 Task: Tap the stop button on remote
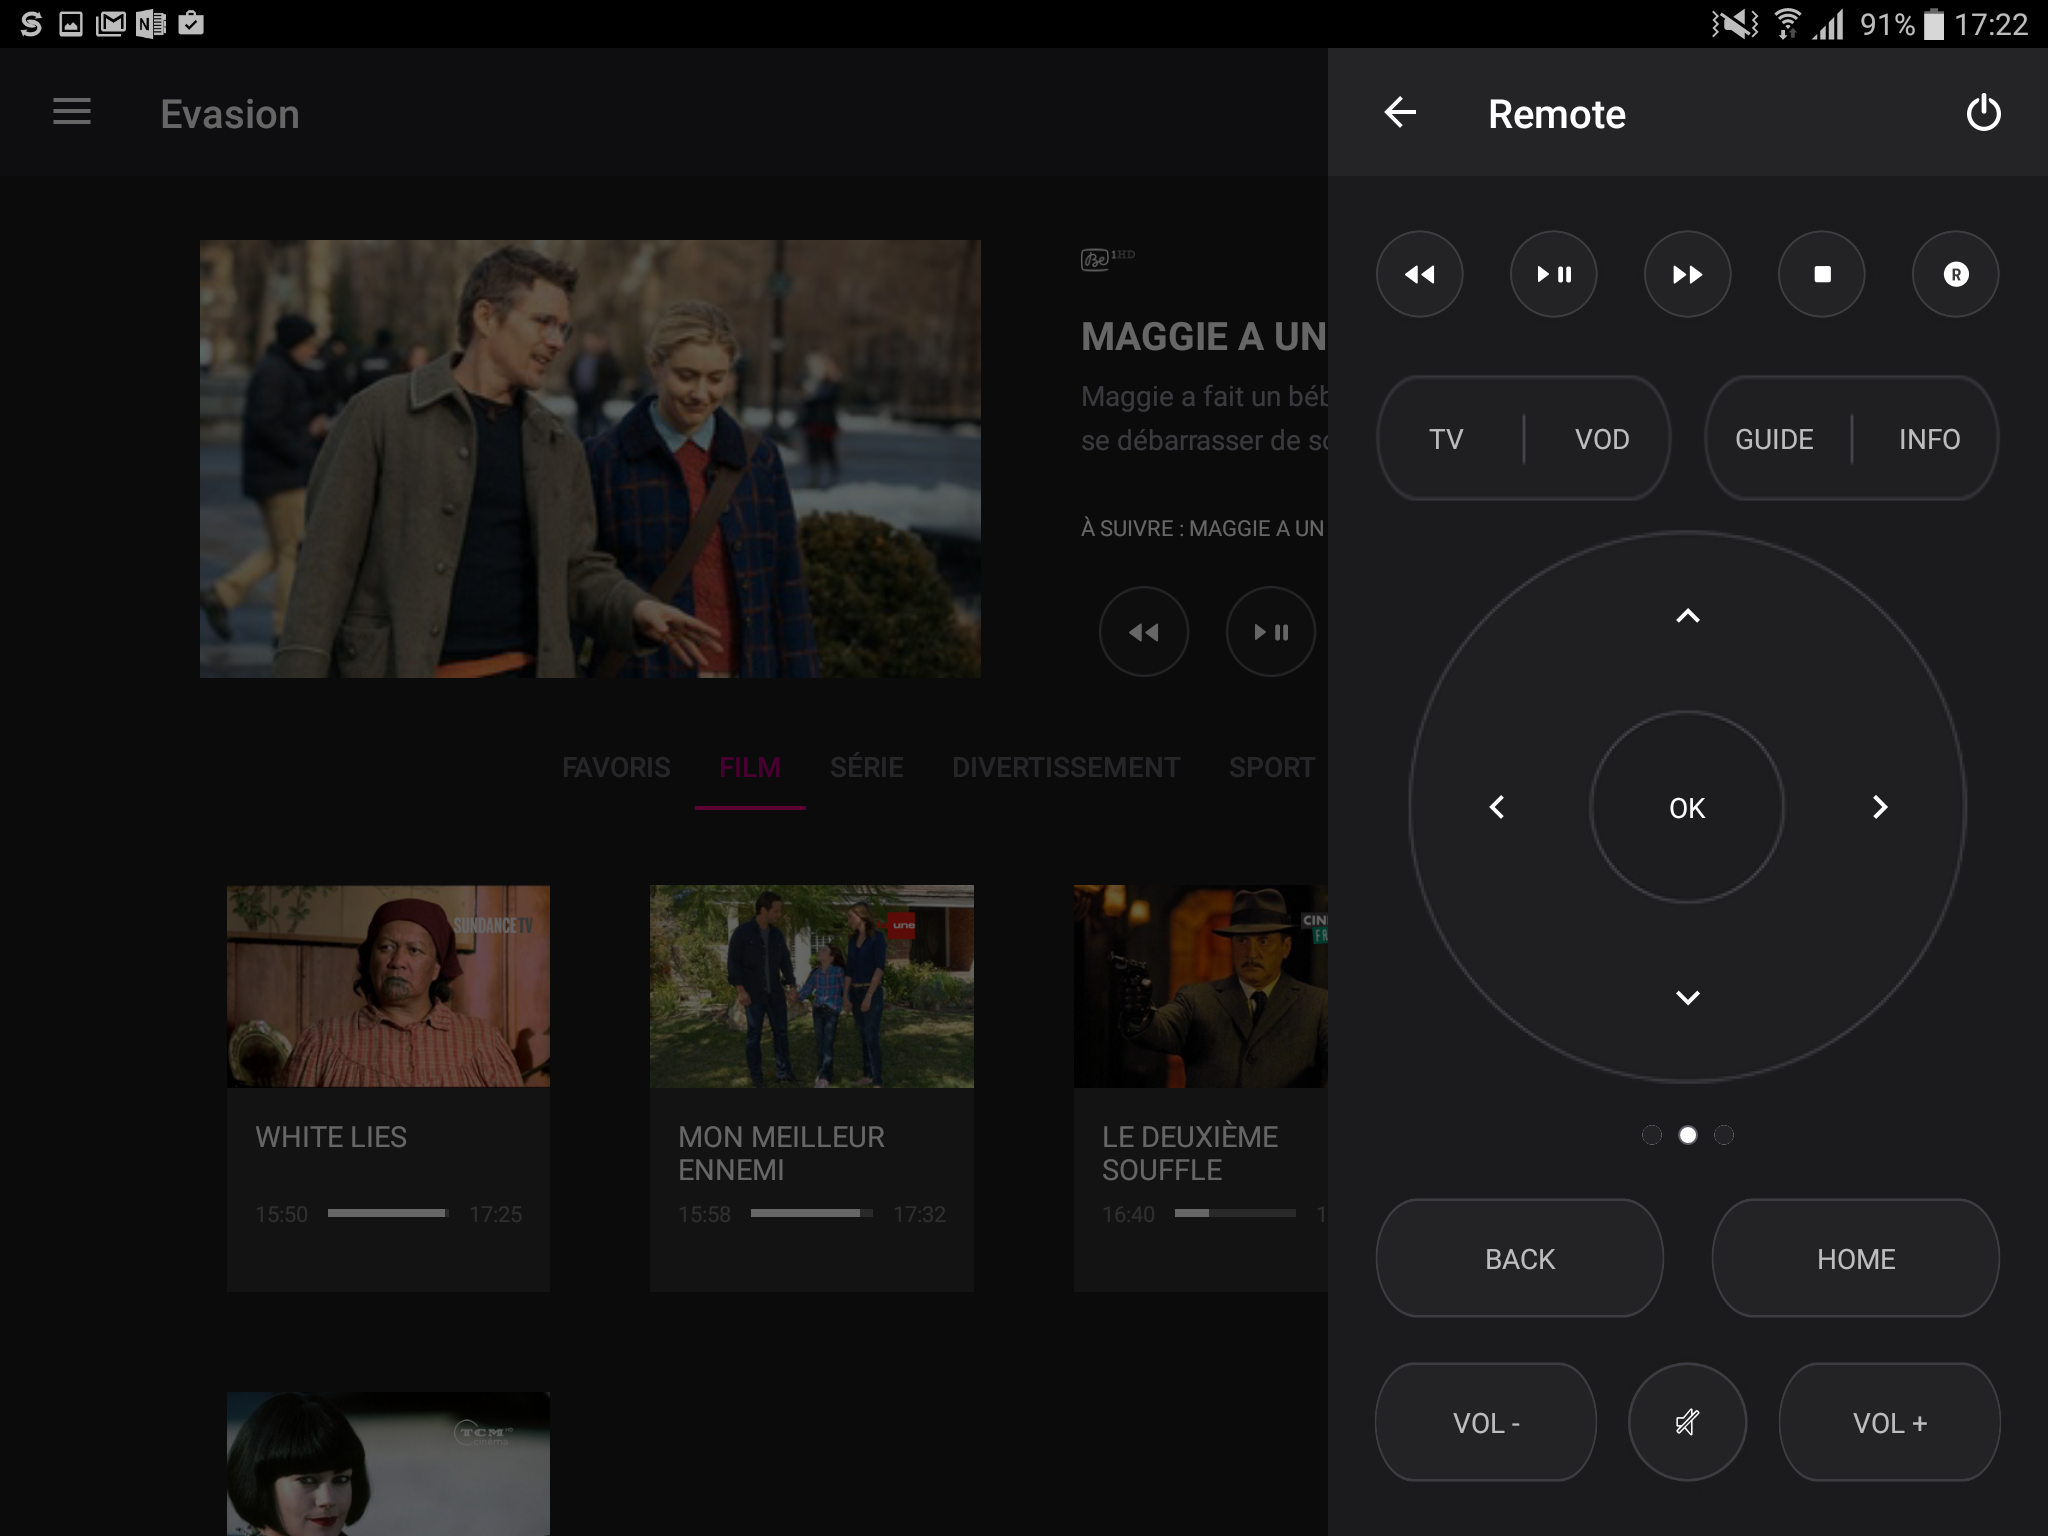pos(1821,274)
